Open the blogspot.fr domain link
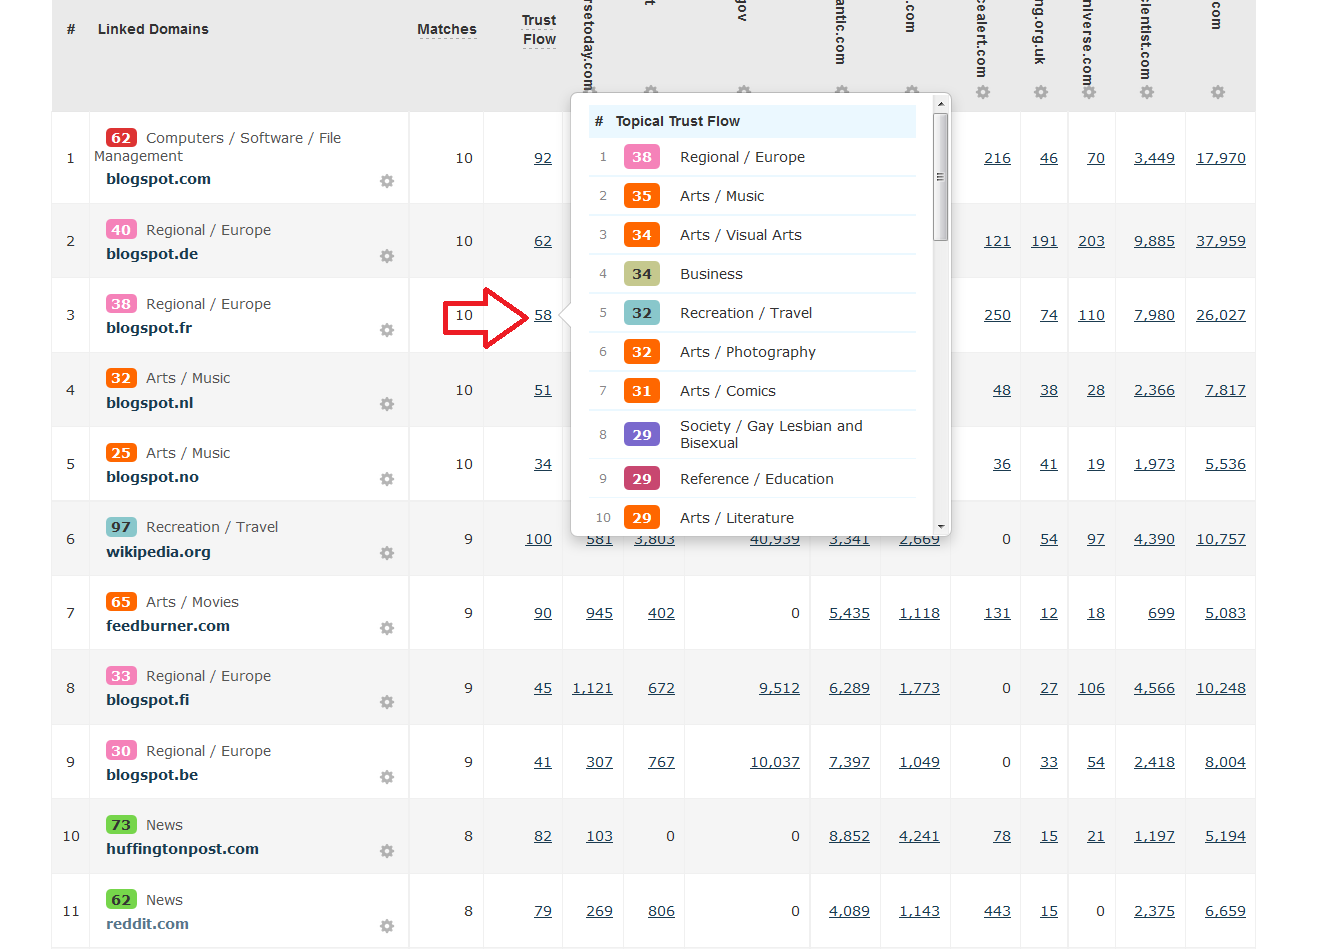 click(149, 328)
